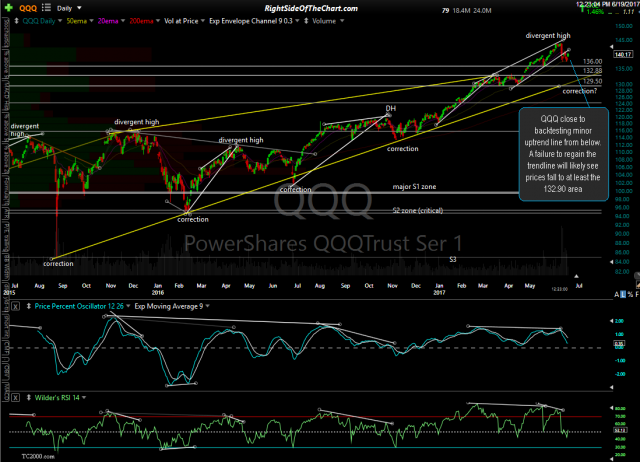Click the 'S3' annotation label
The image size is (640, 462).
tap(453, 260)
